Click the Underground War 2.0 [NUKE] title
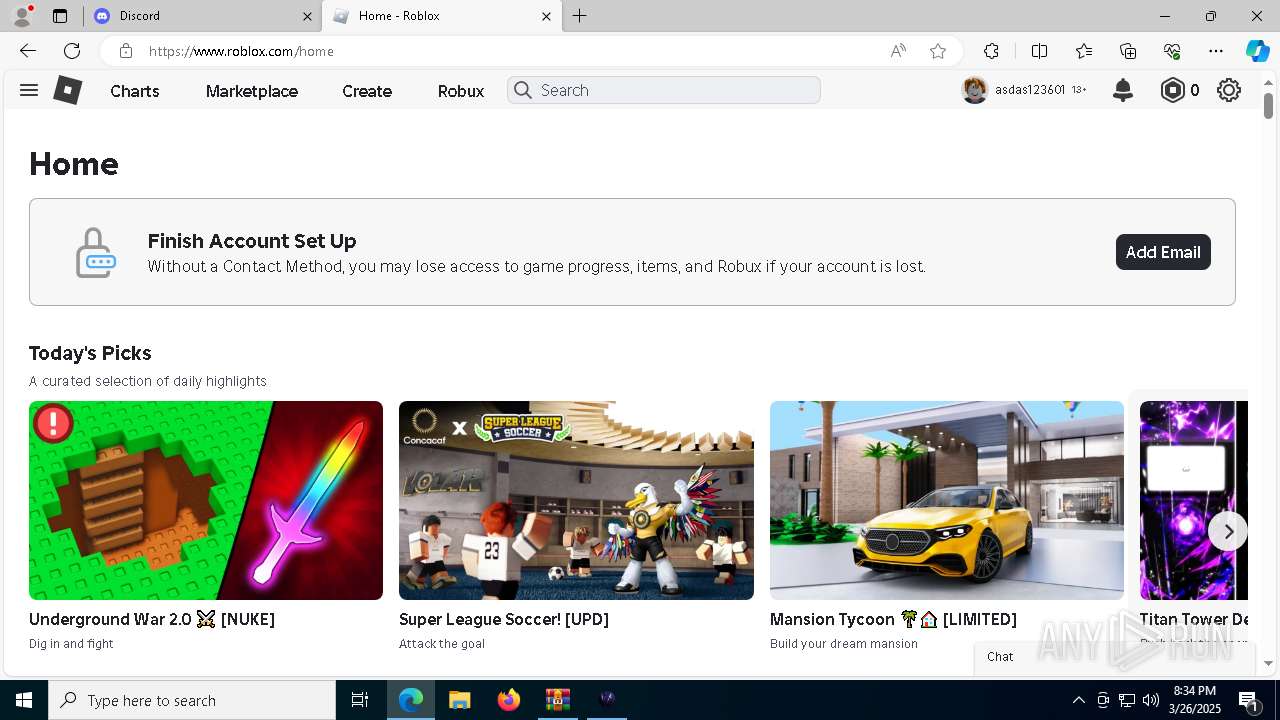Image resolution: width=1280 pixels, height=720 pixels. [x=152, y=619]
